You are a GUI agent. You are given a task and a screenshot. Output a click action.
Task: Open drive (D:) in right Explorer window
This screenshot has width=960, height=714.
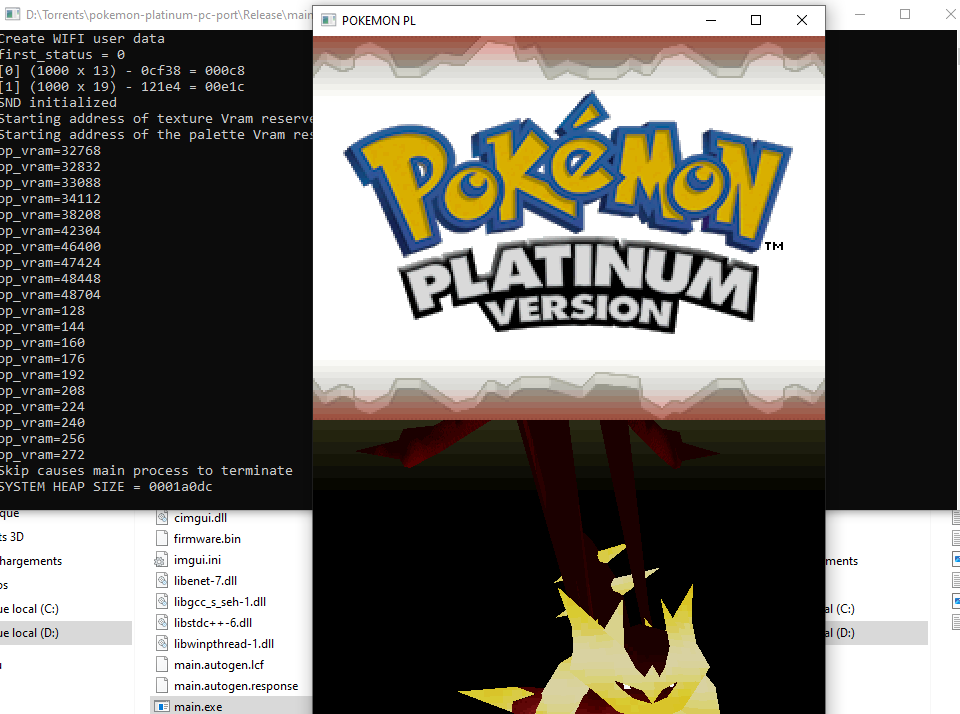(x=840, y=633)
